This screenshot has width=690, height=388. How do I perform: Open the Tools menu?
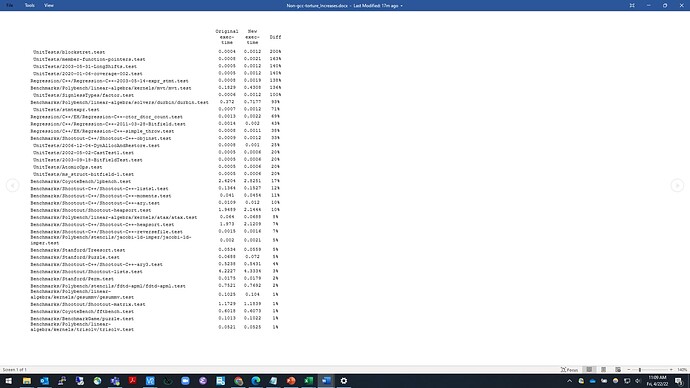click(29, 5)
